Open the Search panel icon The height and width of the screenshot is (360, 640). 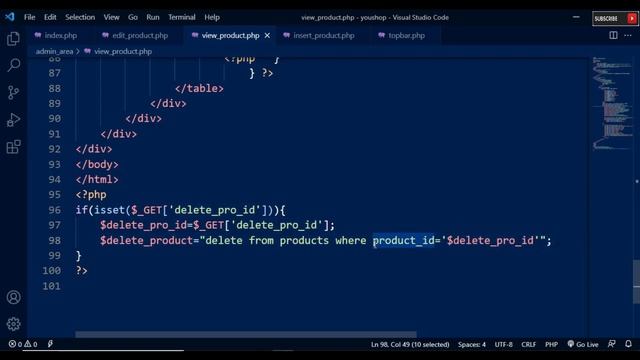(13, 65)
